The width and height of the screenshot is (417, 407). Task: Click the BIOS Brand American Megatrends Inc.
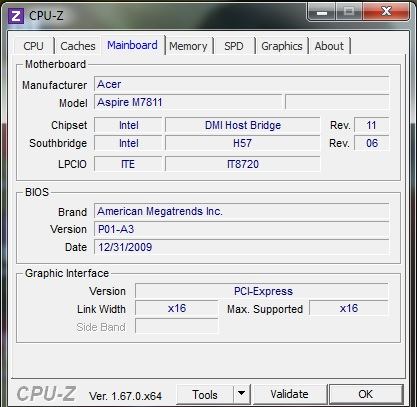pos(242,211)
